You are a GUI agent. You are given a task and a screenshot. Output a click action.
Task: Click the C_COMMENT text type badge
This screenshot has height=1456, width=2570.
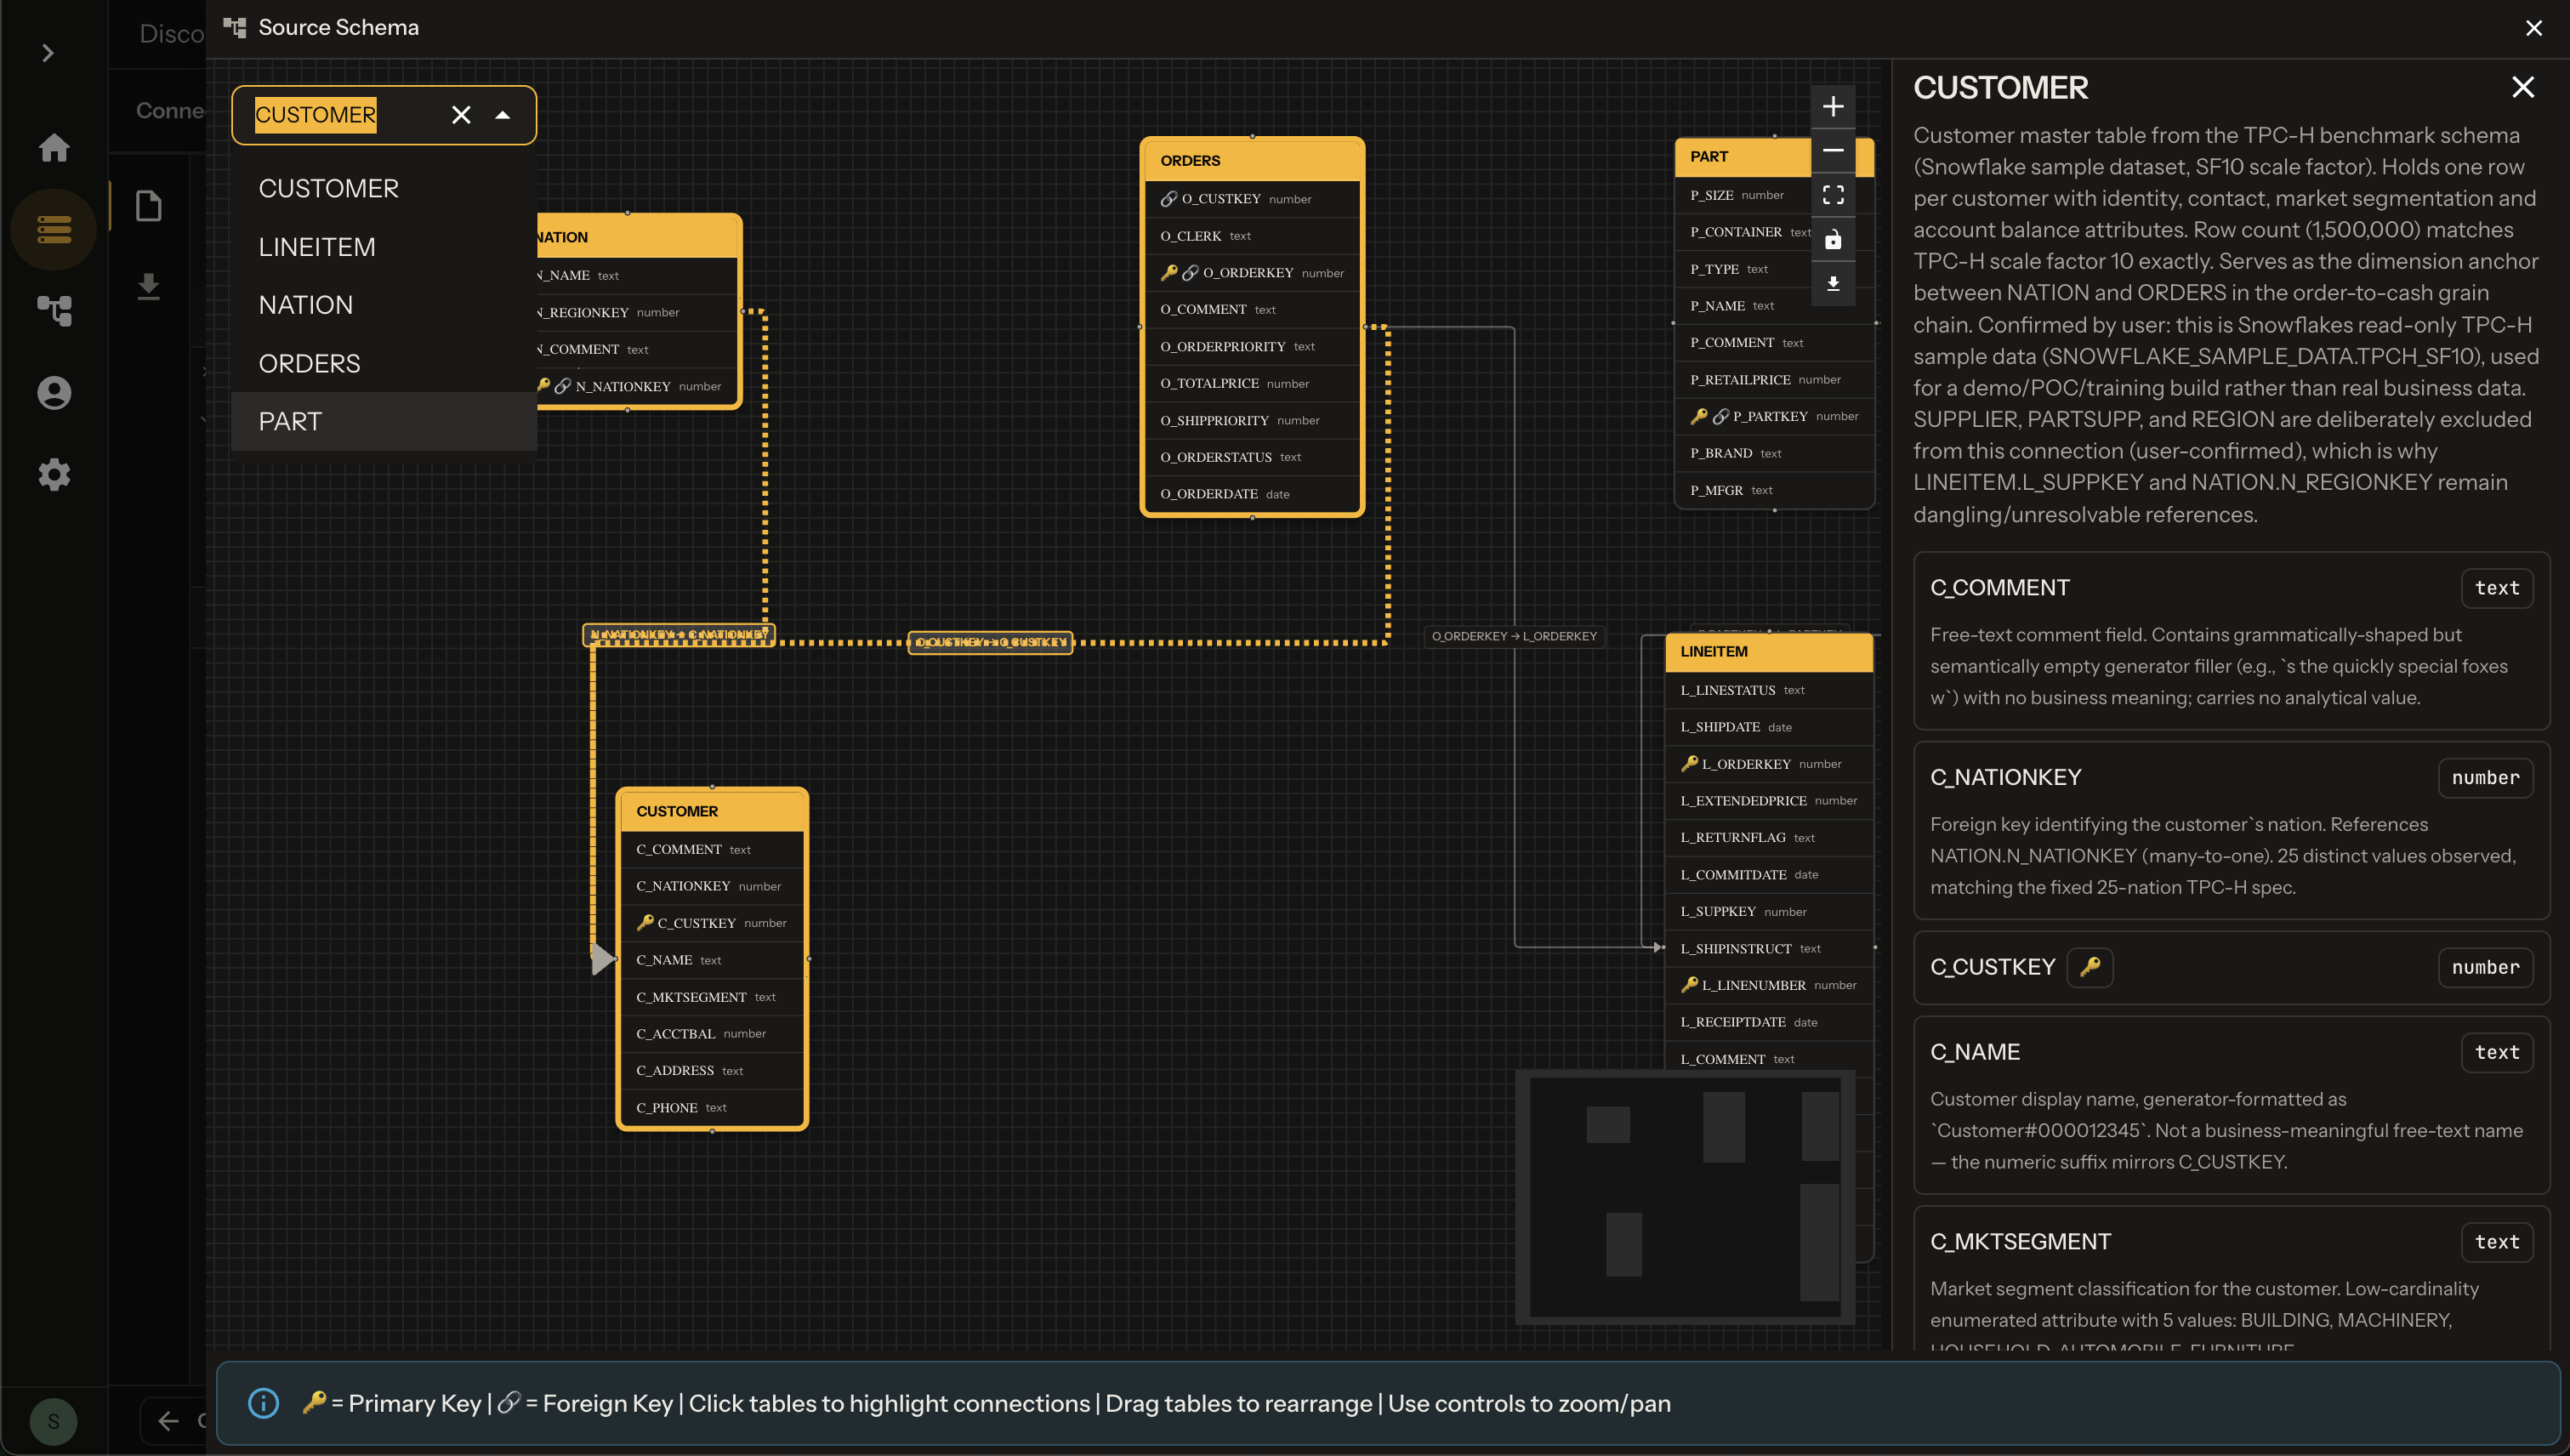(x=2496, y=588)
